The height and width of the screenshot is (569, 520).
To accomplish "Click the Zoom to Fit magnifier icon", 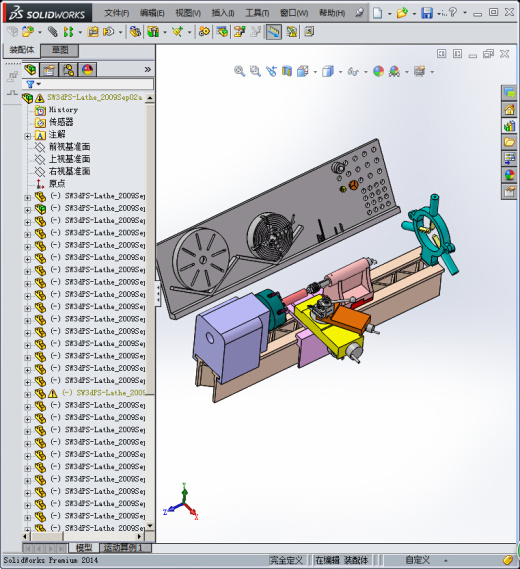I will pyautogui.click(x=239, y=71).
